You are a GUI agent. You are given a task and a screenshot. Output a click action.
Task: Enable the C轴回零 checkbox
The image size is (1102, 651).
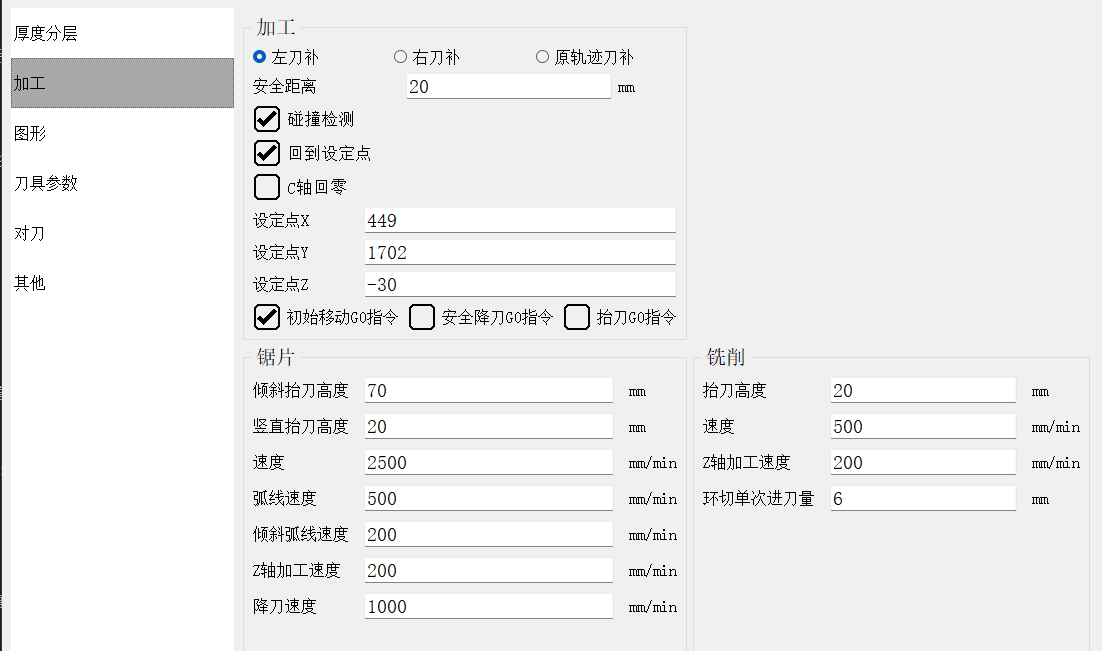click(x=267, y=187)
